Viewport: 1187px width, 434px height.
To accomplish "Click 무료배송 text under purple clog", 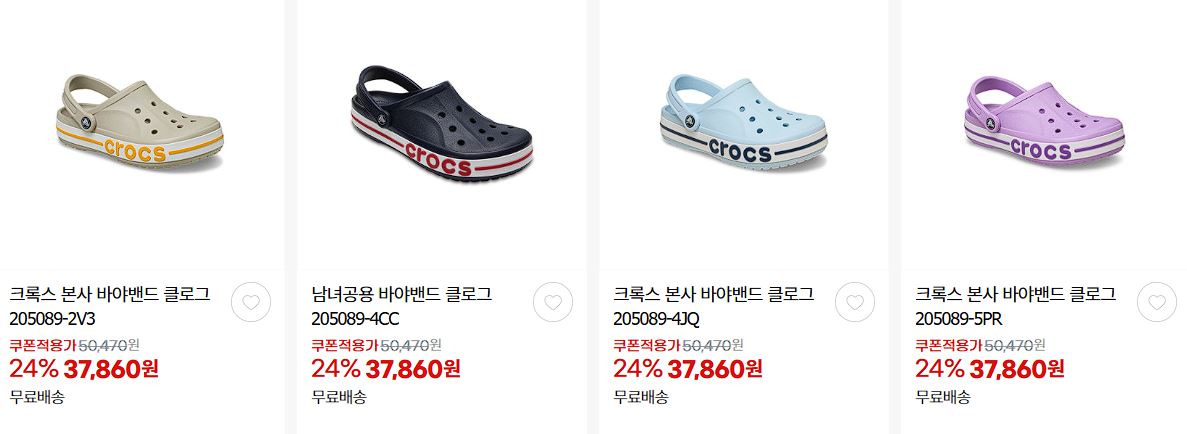I will [942, 396].
